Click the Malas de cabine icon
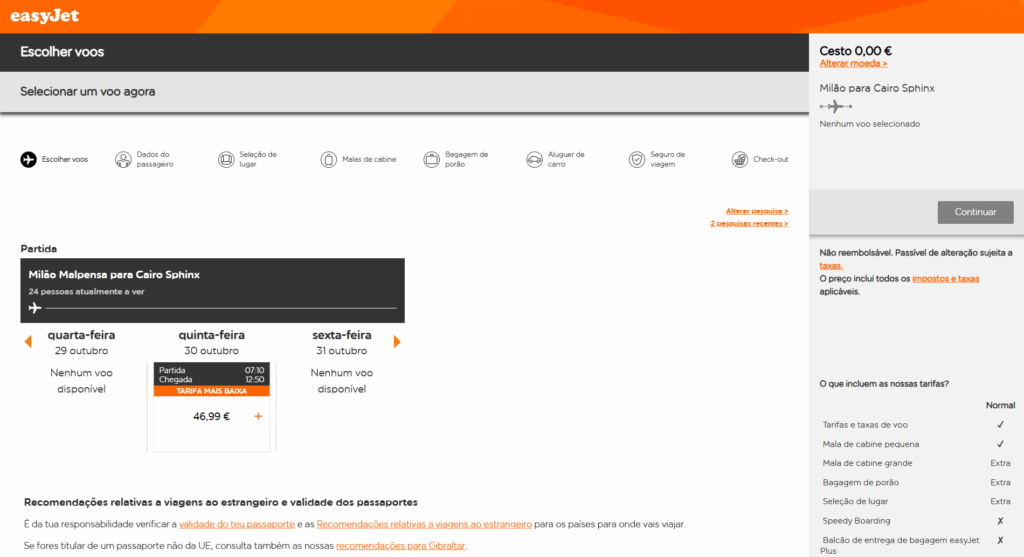The width and height of the screenshot is (1024, 557). click(329, 159)
